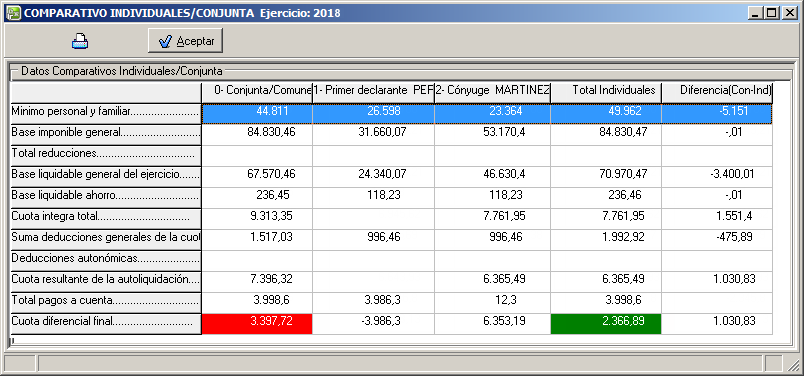
Task: Click the Total Individuales column header
Action: 606,91
